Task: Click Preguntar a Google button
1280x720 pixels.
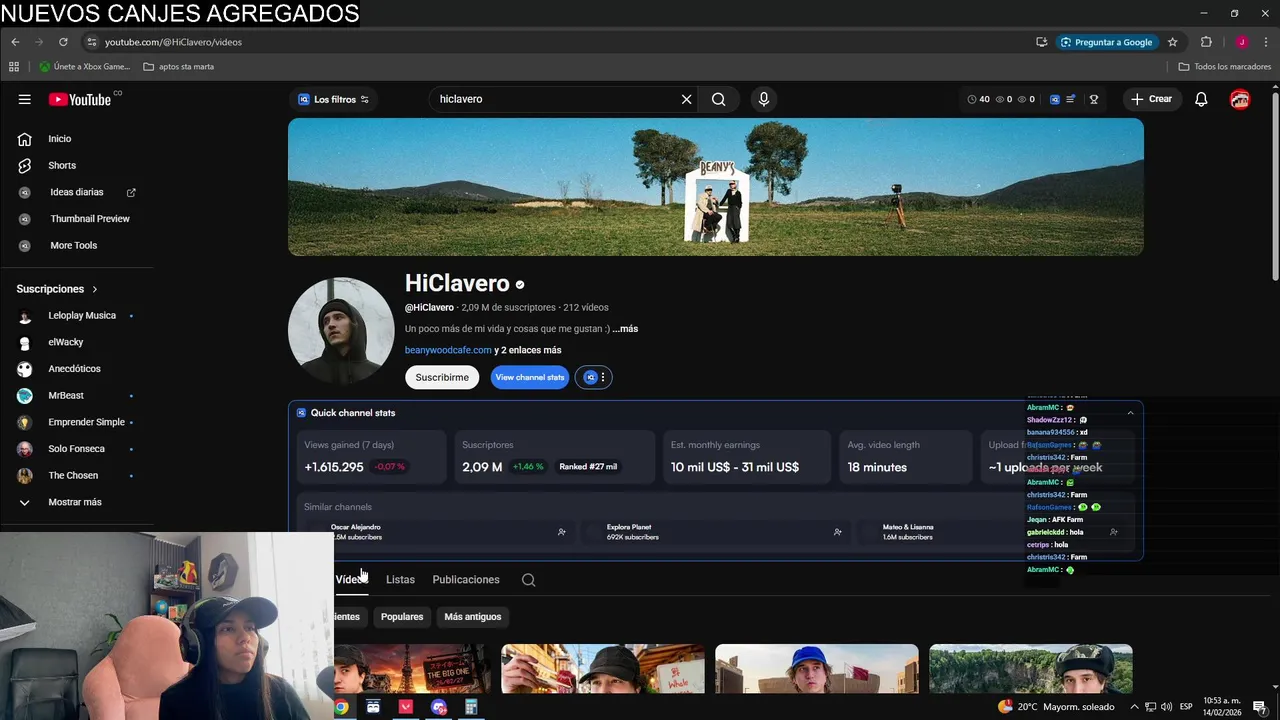Action: (x=1106, y=42)
